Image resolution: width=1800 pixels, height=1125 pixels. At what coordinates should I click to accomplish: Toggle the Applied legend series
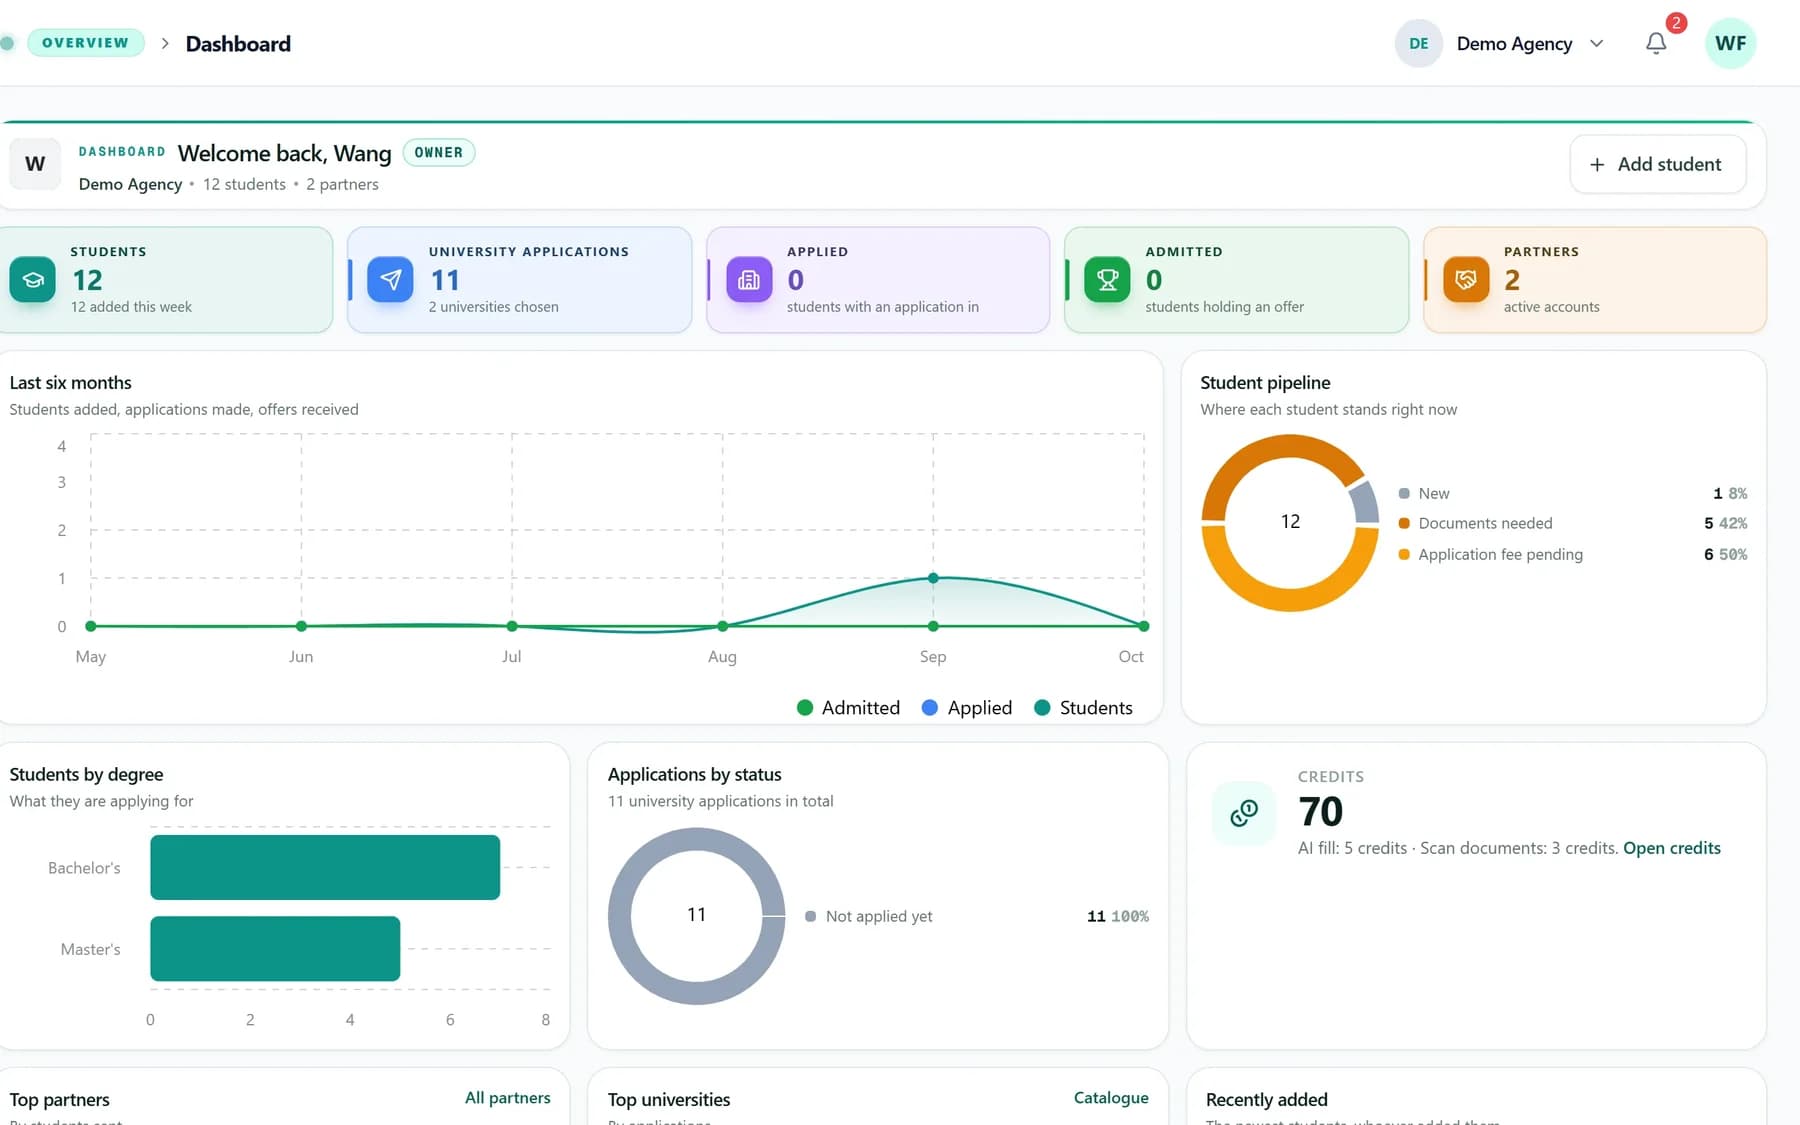point(966,708)
